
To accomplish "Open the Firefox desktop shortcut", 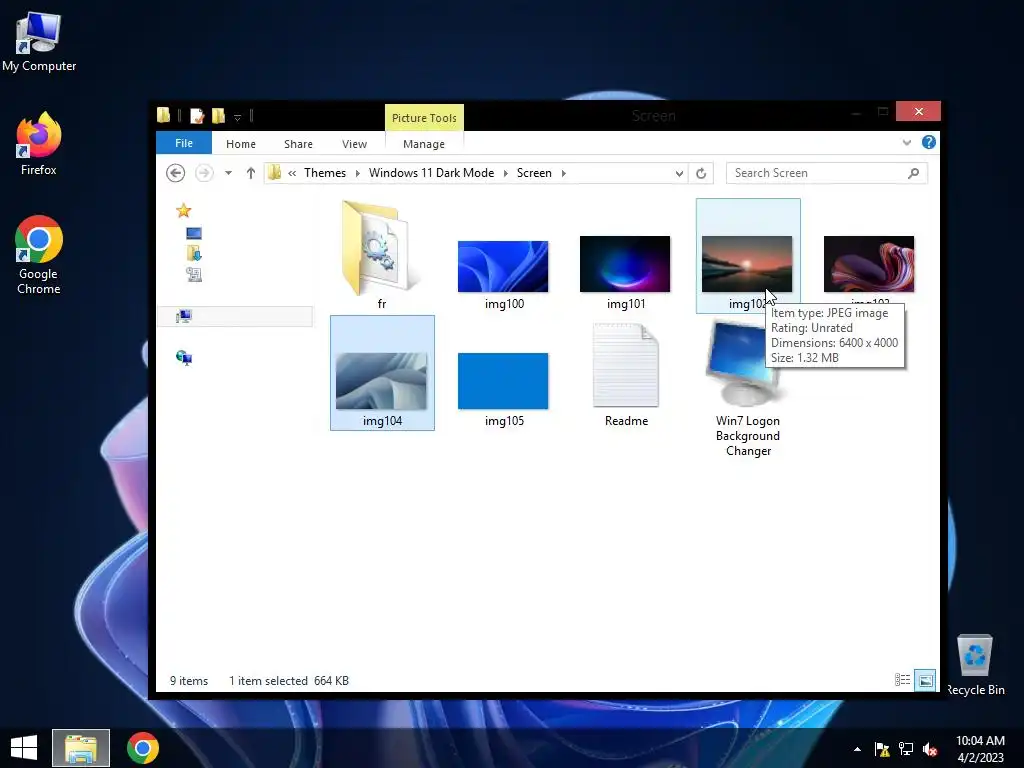I will (39, 144).
